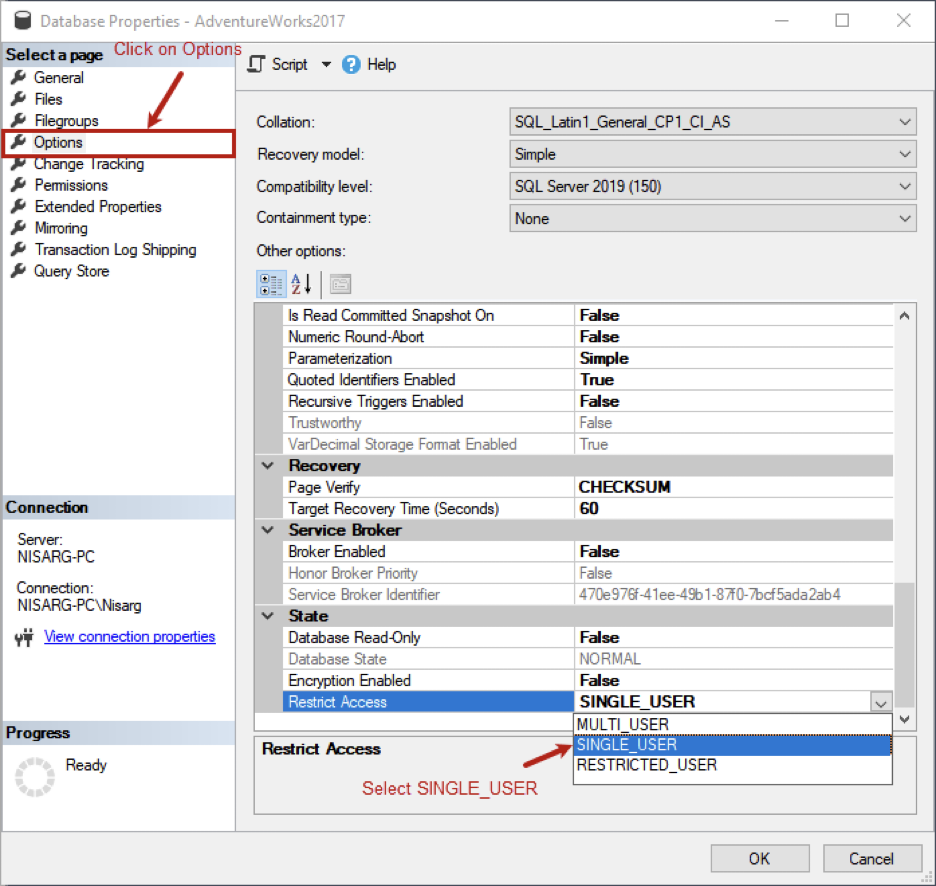Collapse the Service Broker section
The height and width of the screenshot is (886, 936).
(267, 530)
